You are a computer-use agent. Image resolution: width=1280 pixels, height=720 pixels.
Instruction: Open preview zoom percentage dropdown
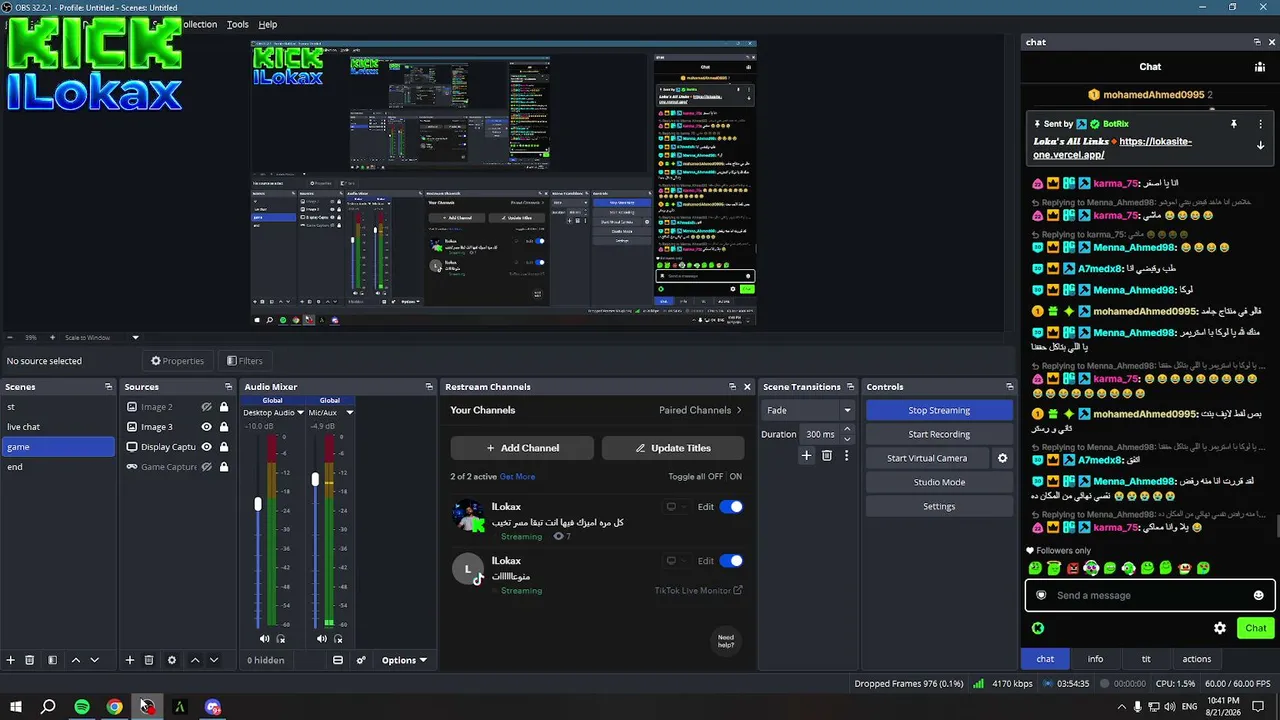[x=136, y=337]
